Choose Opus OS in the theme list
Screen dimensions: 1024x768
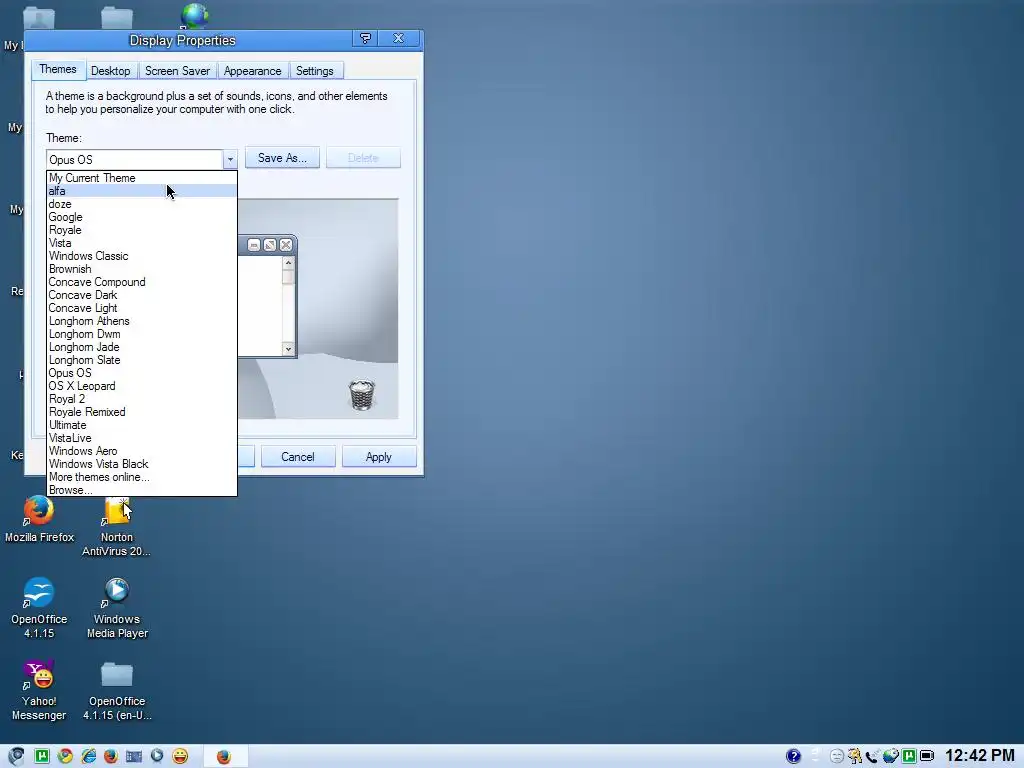click(x=142, y=373)
